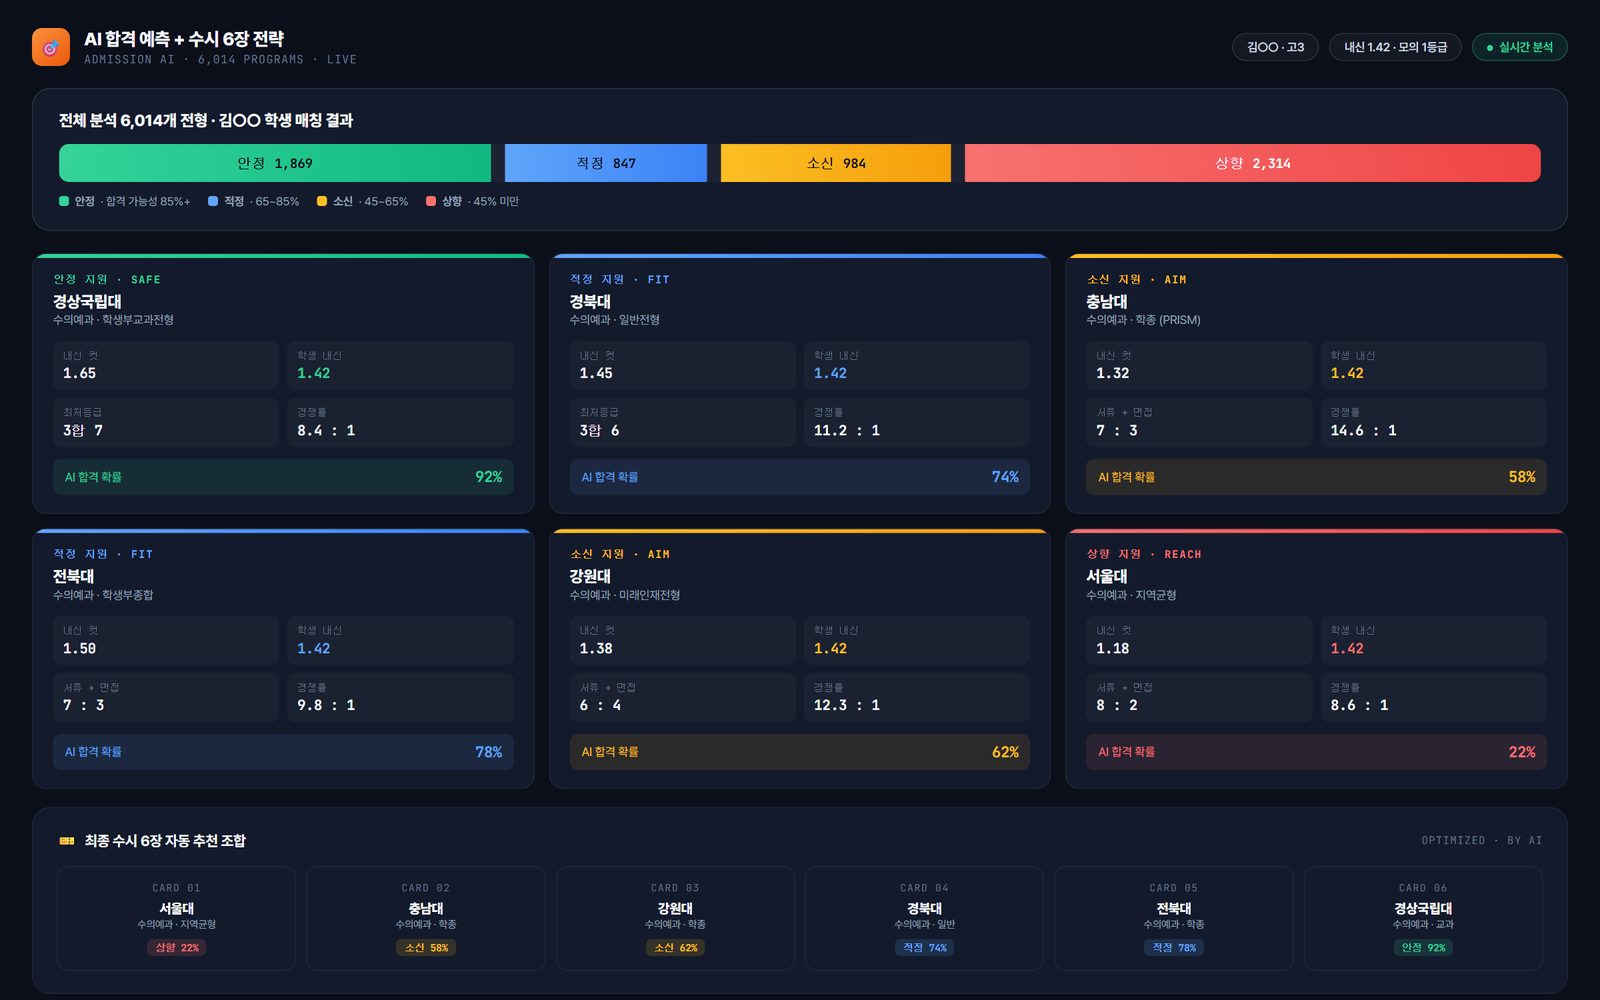This screenshot has height=1000, width=1600.
Task: Click the 경쟁률 value 9.8 : 1
Action: pyautogui.click(x=326, y=705)
